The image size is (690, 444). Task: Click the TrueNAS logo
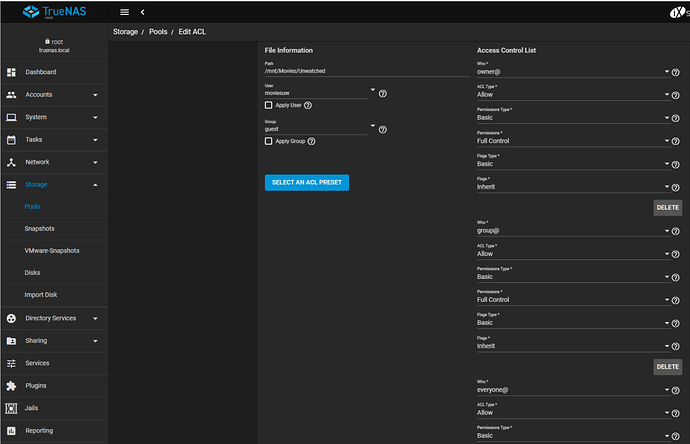pyautogui.click(x=55, y=12)
